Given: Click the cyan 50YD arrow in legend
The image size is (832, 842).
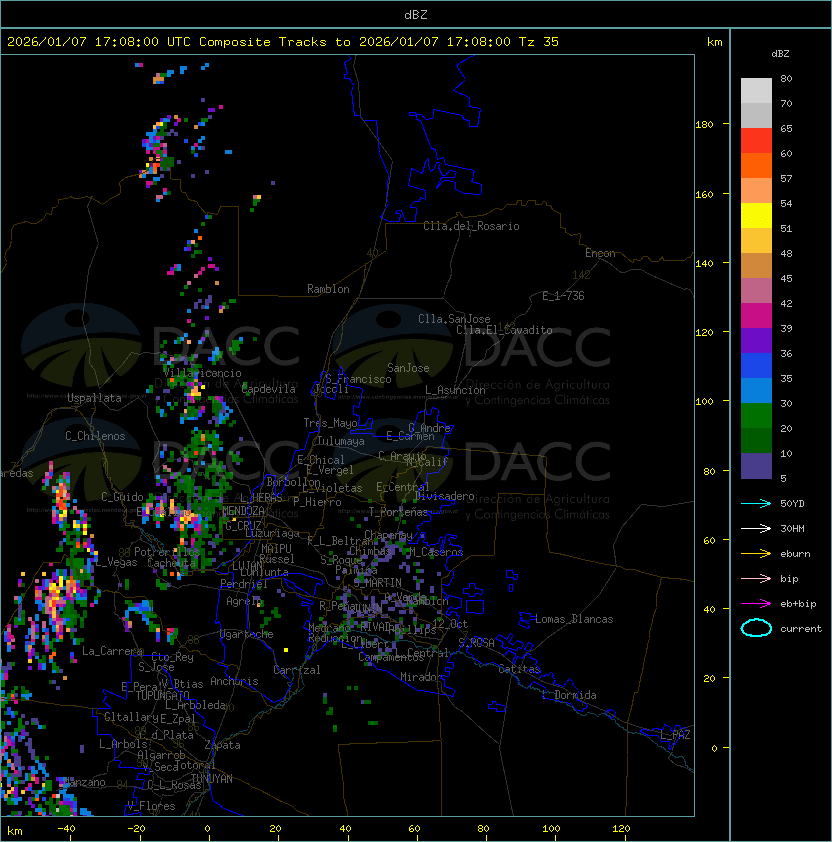Looking at the screenshot, I should pyautogui.click(x=756, y=503).
